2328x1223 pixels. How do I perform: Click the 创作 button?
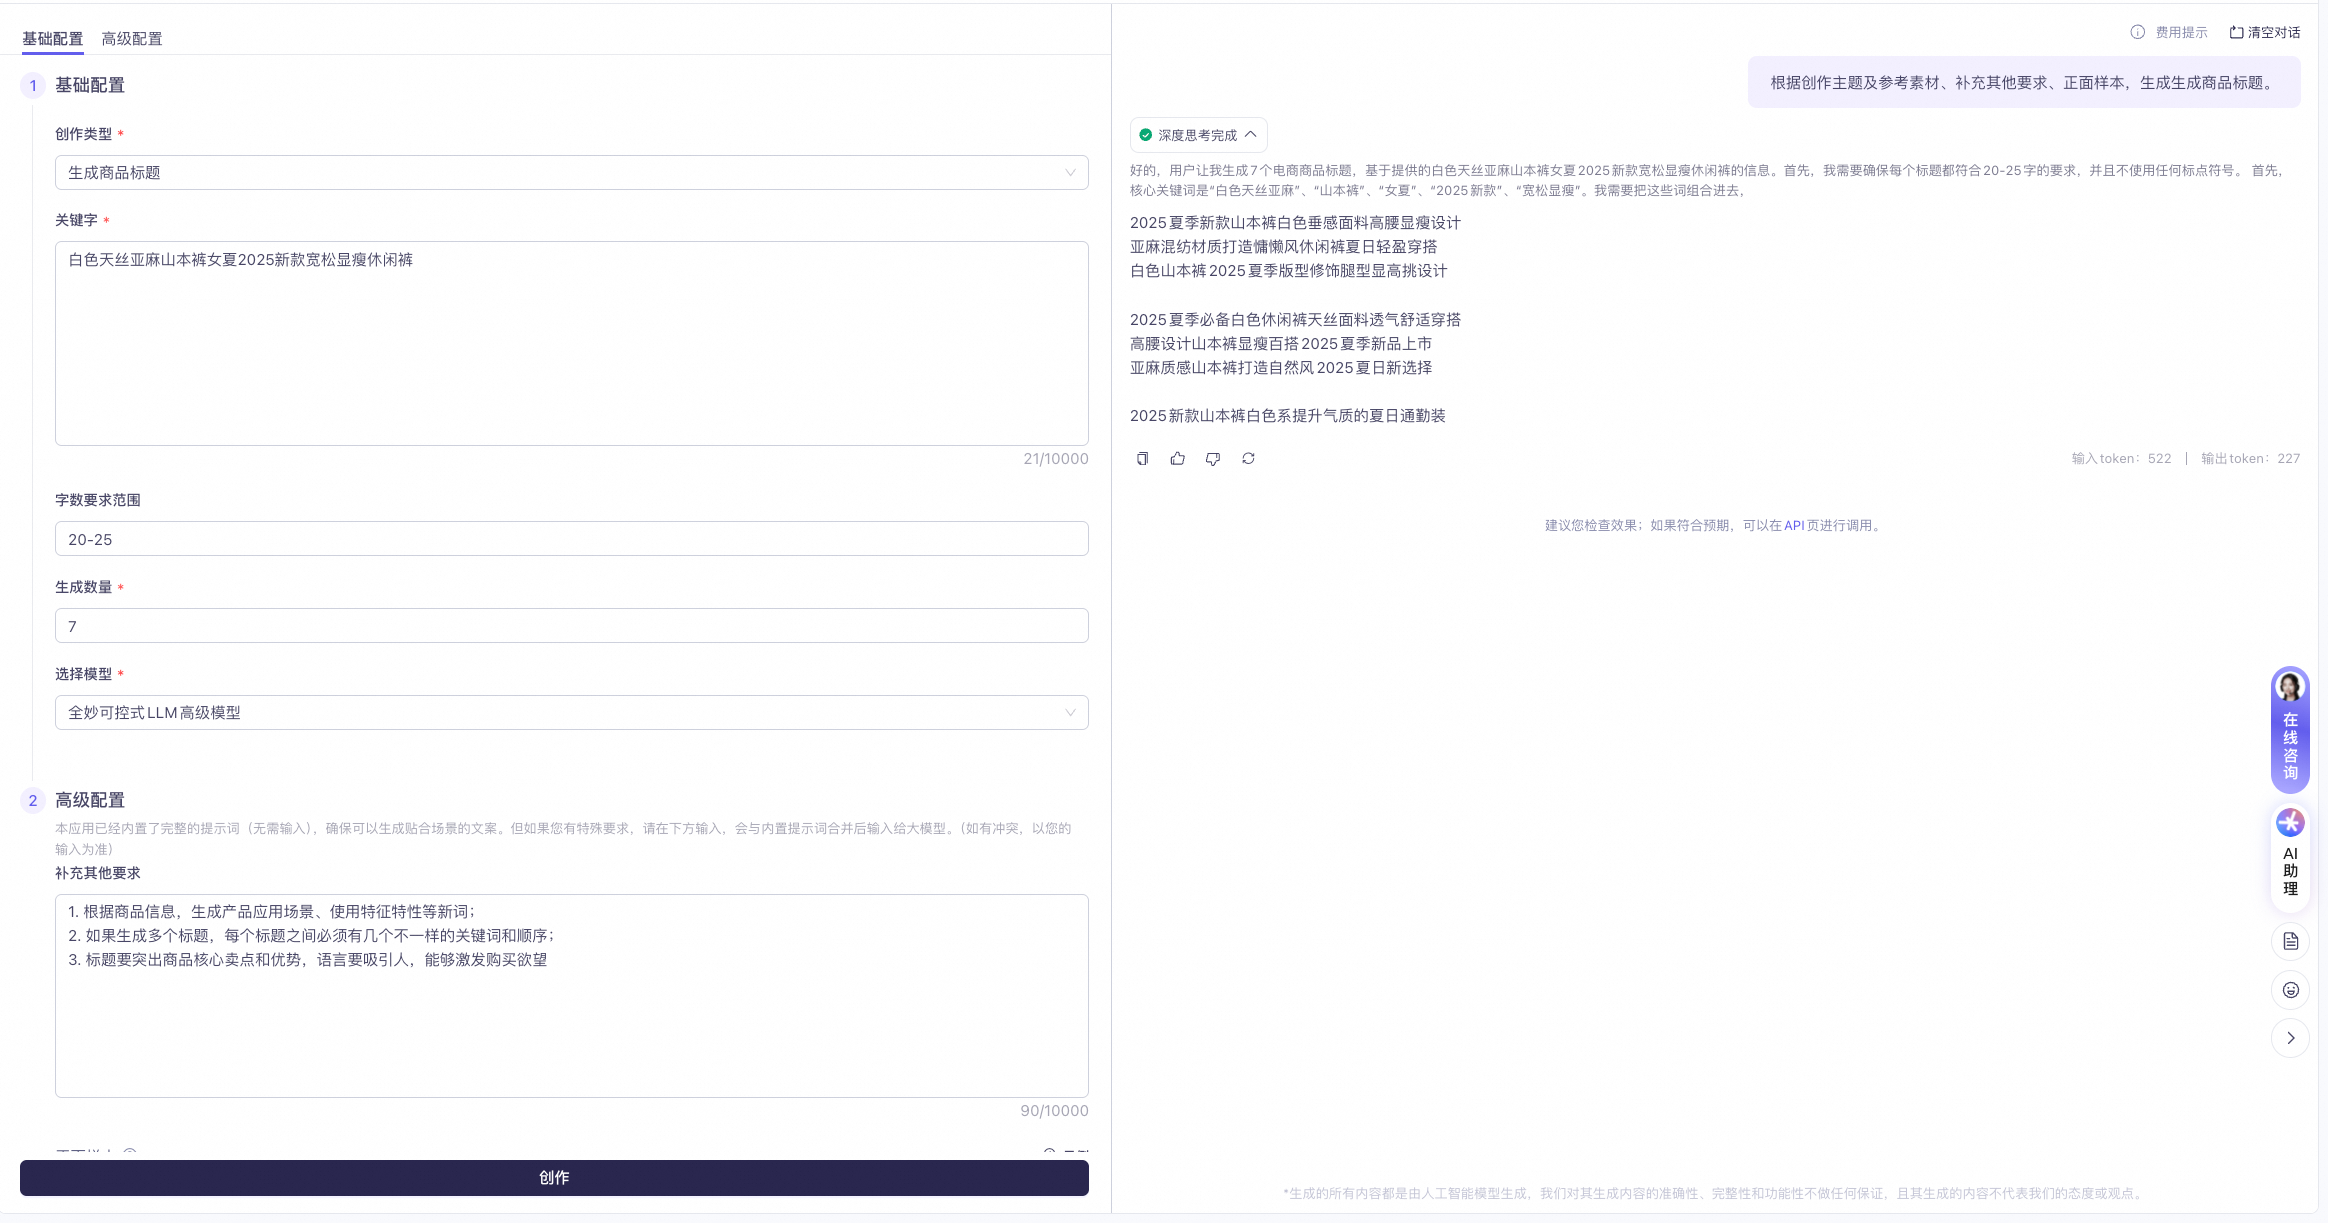point(554,1178)
